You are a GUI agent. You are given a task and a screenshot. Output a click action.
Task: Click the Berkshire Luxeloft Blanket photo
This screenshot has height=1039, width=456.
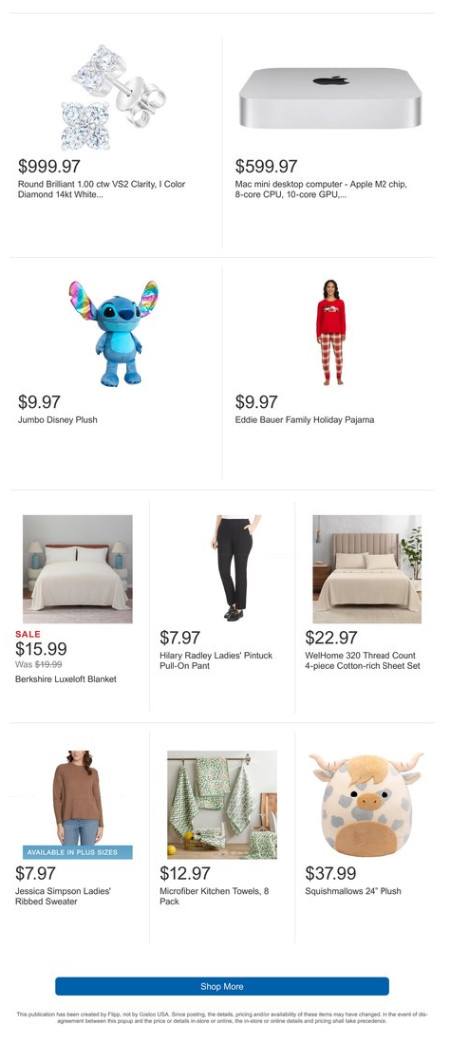click(78, 569)
